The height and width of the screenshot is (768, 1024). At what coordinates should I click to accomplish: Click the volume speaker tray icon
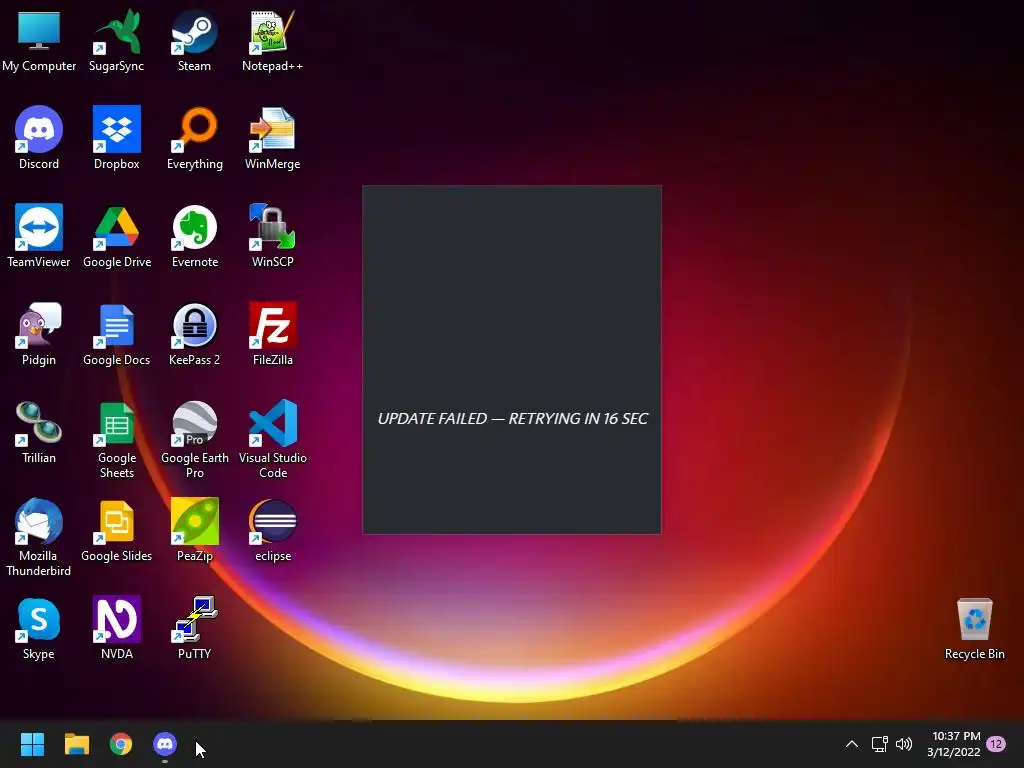(x=904, y=744)
